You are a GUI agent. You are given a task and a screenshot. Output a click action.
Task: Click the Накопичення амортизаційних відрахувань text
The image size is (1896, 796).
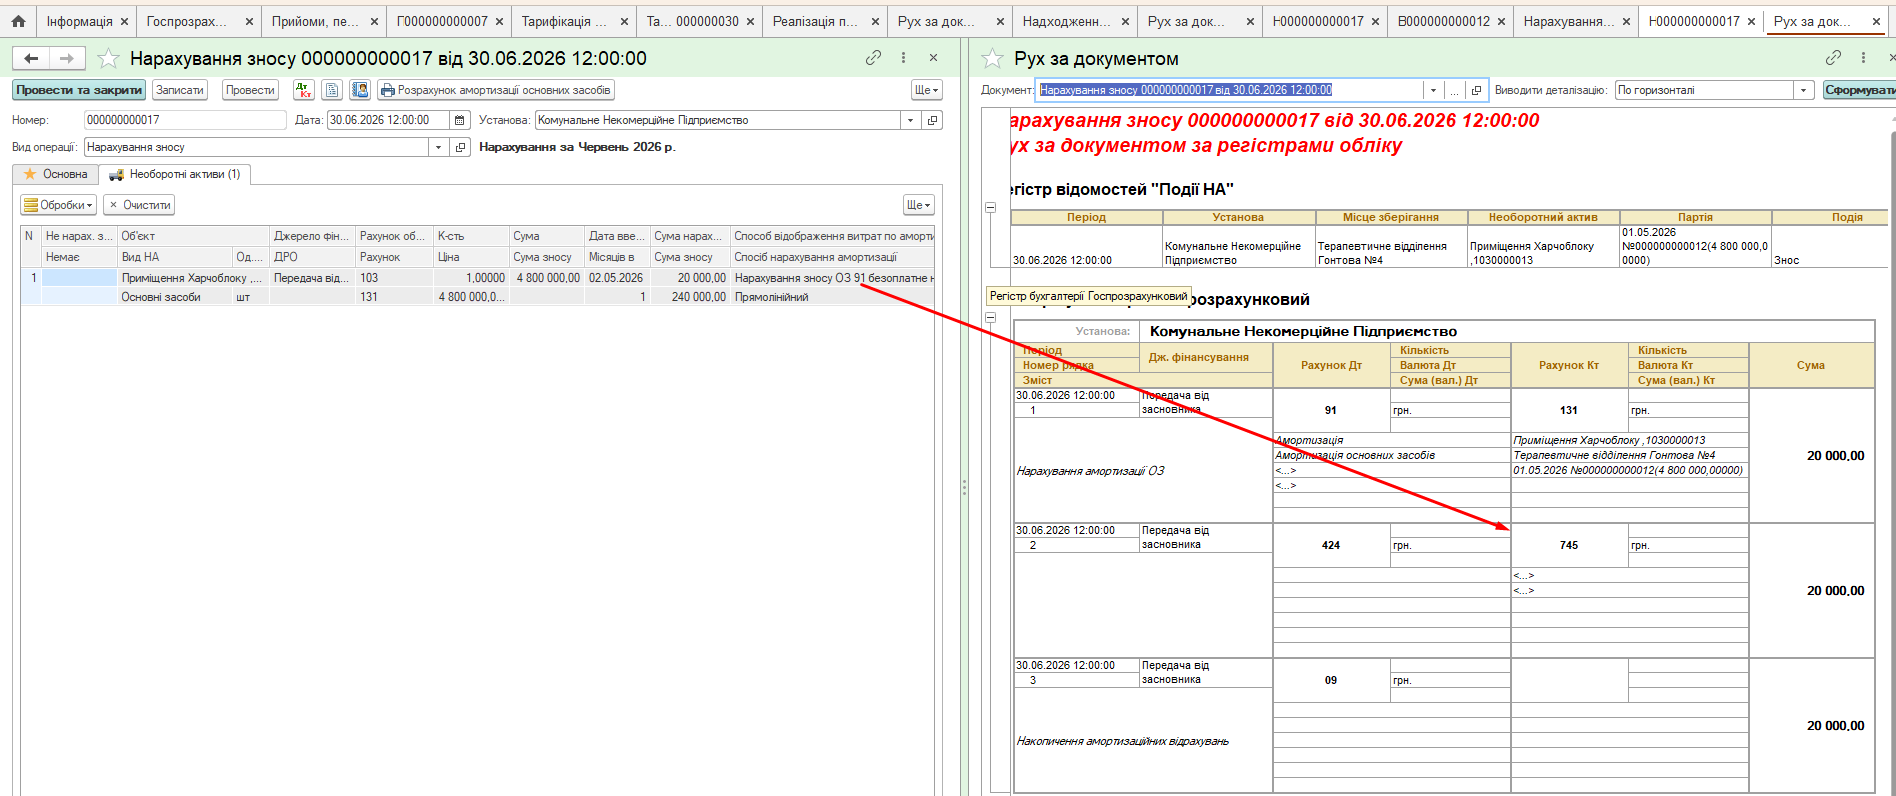click(1122, 741)
